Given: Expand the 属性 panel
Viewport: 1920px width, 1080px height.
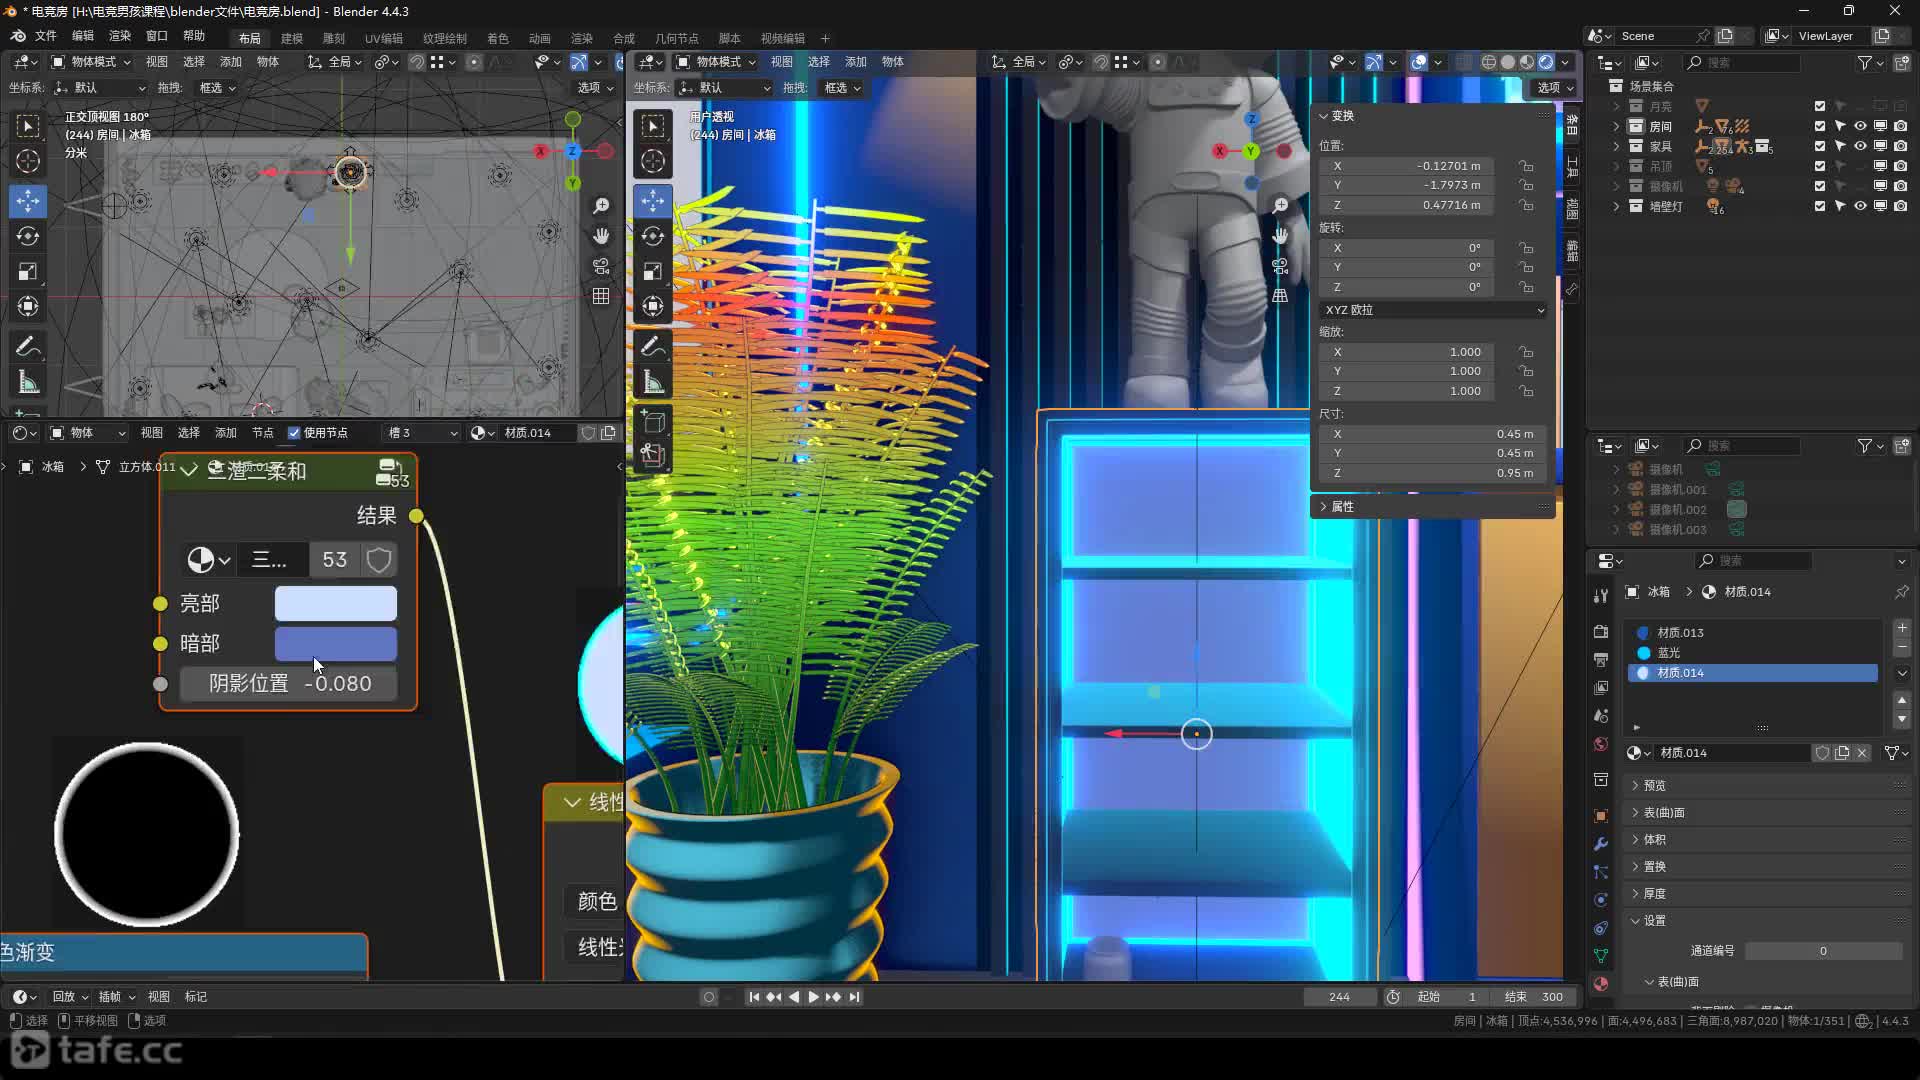Looking at the screenshot, I should pyautogui.click(x=1341, y=507).
